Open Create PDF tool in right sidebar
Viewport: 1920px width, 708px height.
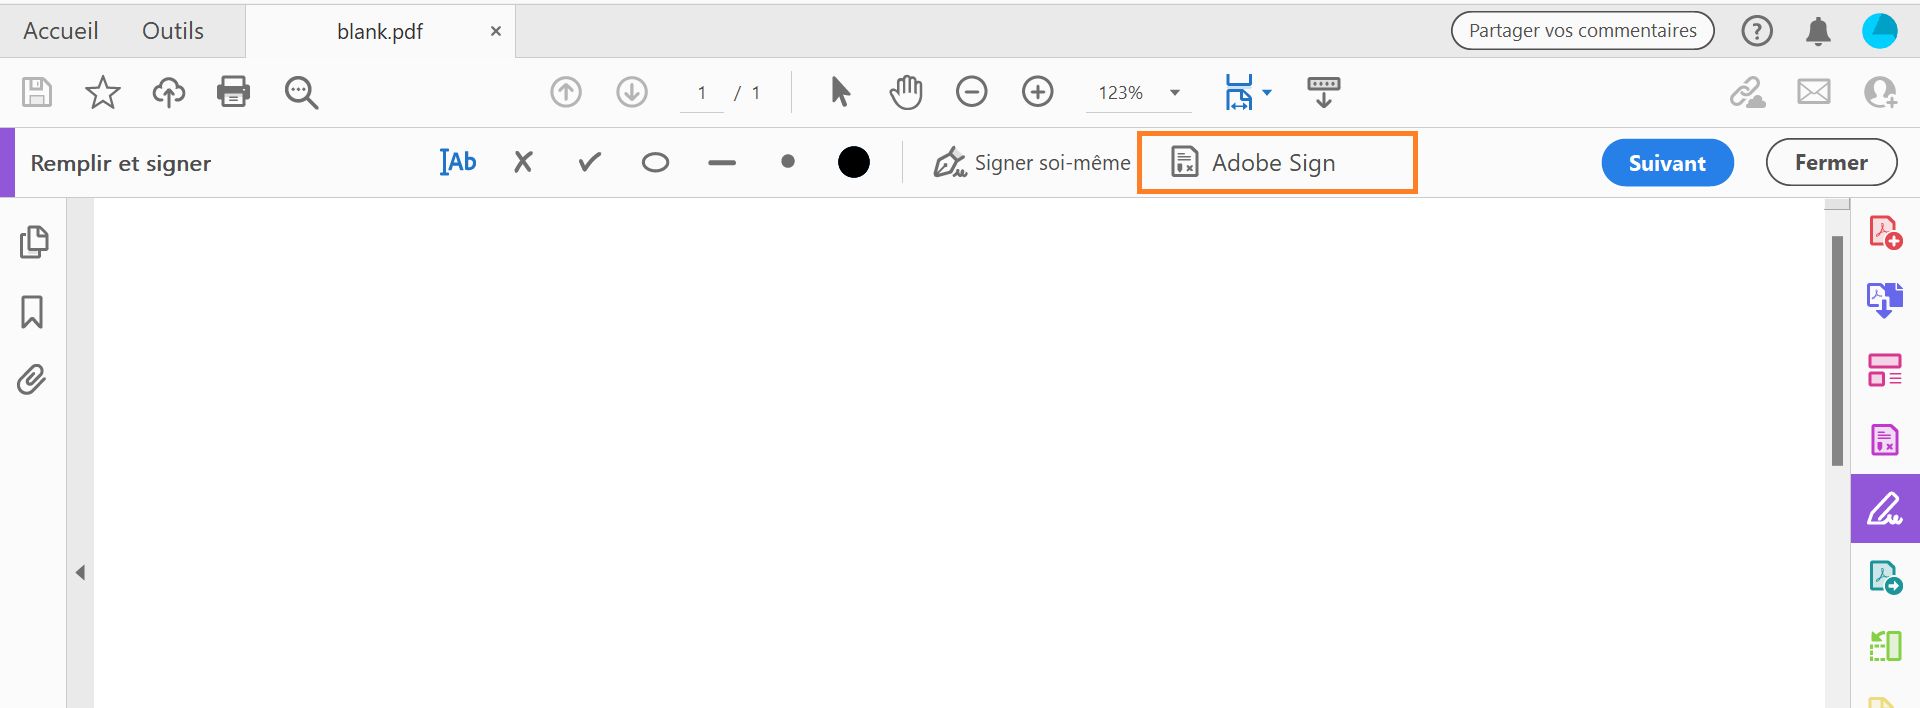tap(1885, 232)
